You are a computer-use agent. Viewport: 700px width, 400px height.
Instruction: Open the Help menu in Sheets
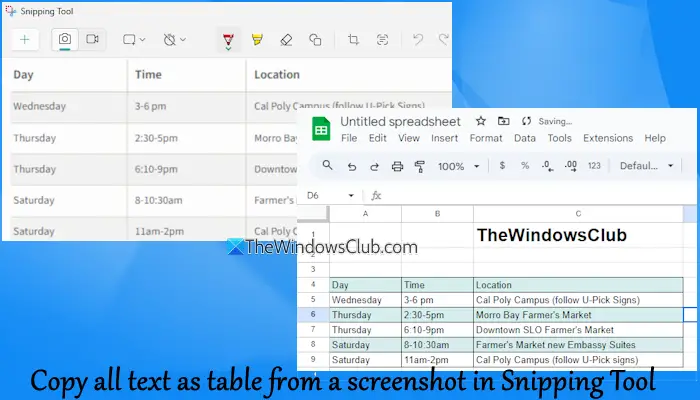(655, 138)
